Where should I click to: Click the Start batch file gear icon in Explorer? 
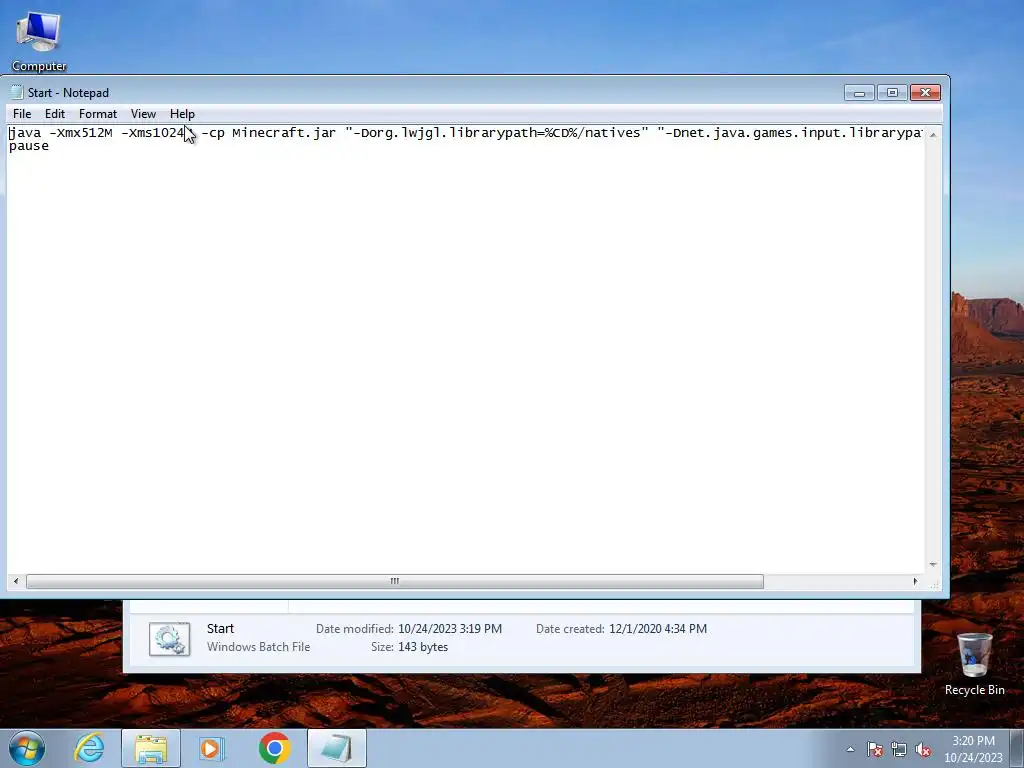(x=169, y=639)
